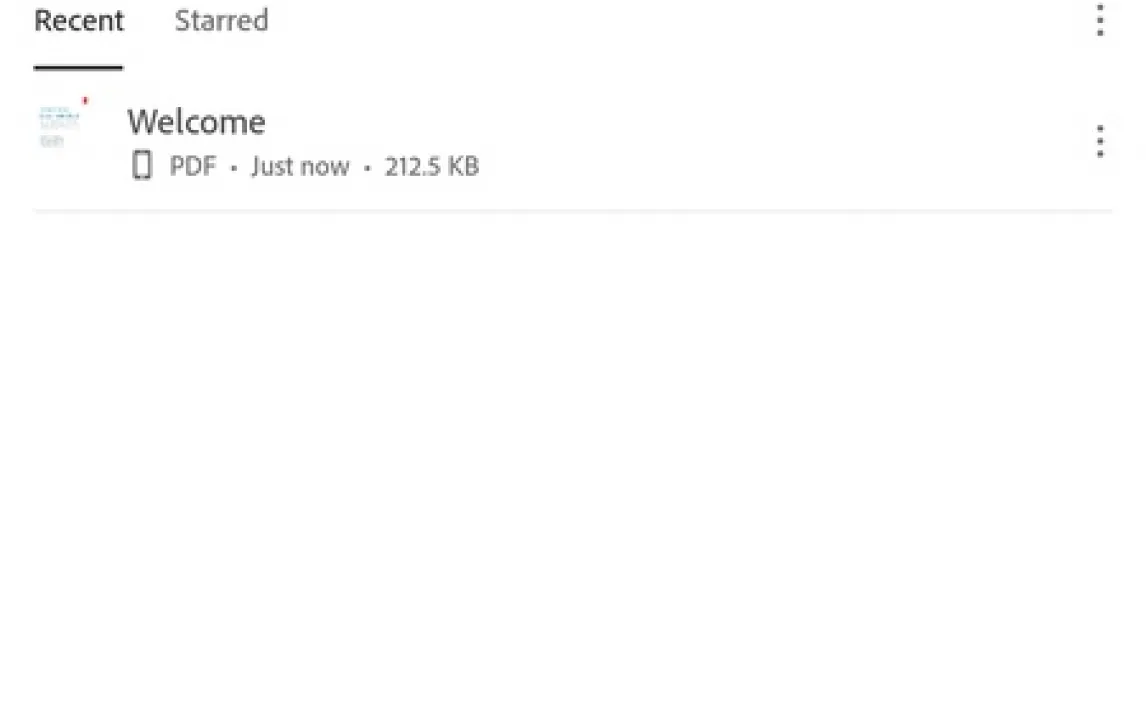Tap the Recent heading text
Image resolution: width=1146 pixels, height=716 pixels.
click(79, 20)
